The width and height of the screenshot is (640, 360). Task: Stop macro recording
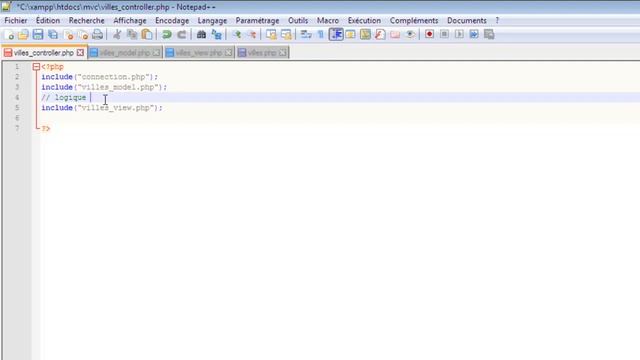pyautogui.click(x=444, y=35)
